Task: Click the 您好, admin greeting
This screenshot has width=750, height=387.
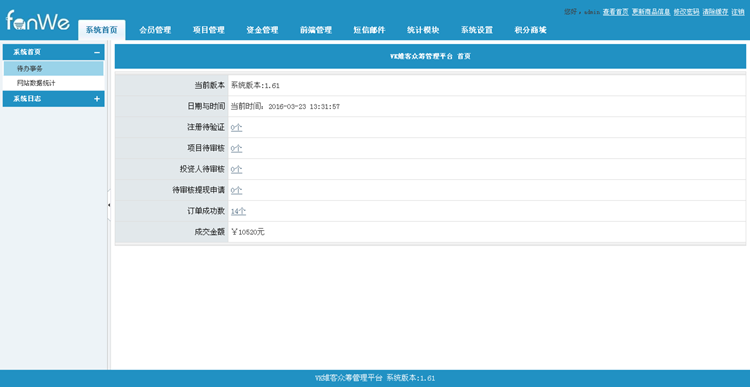Action: tap(582, 12)
